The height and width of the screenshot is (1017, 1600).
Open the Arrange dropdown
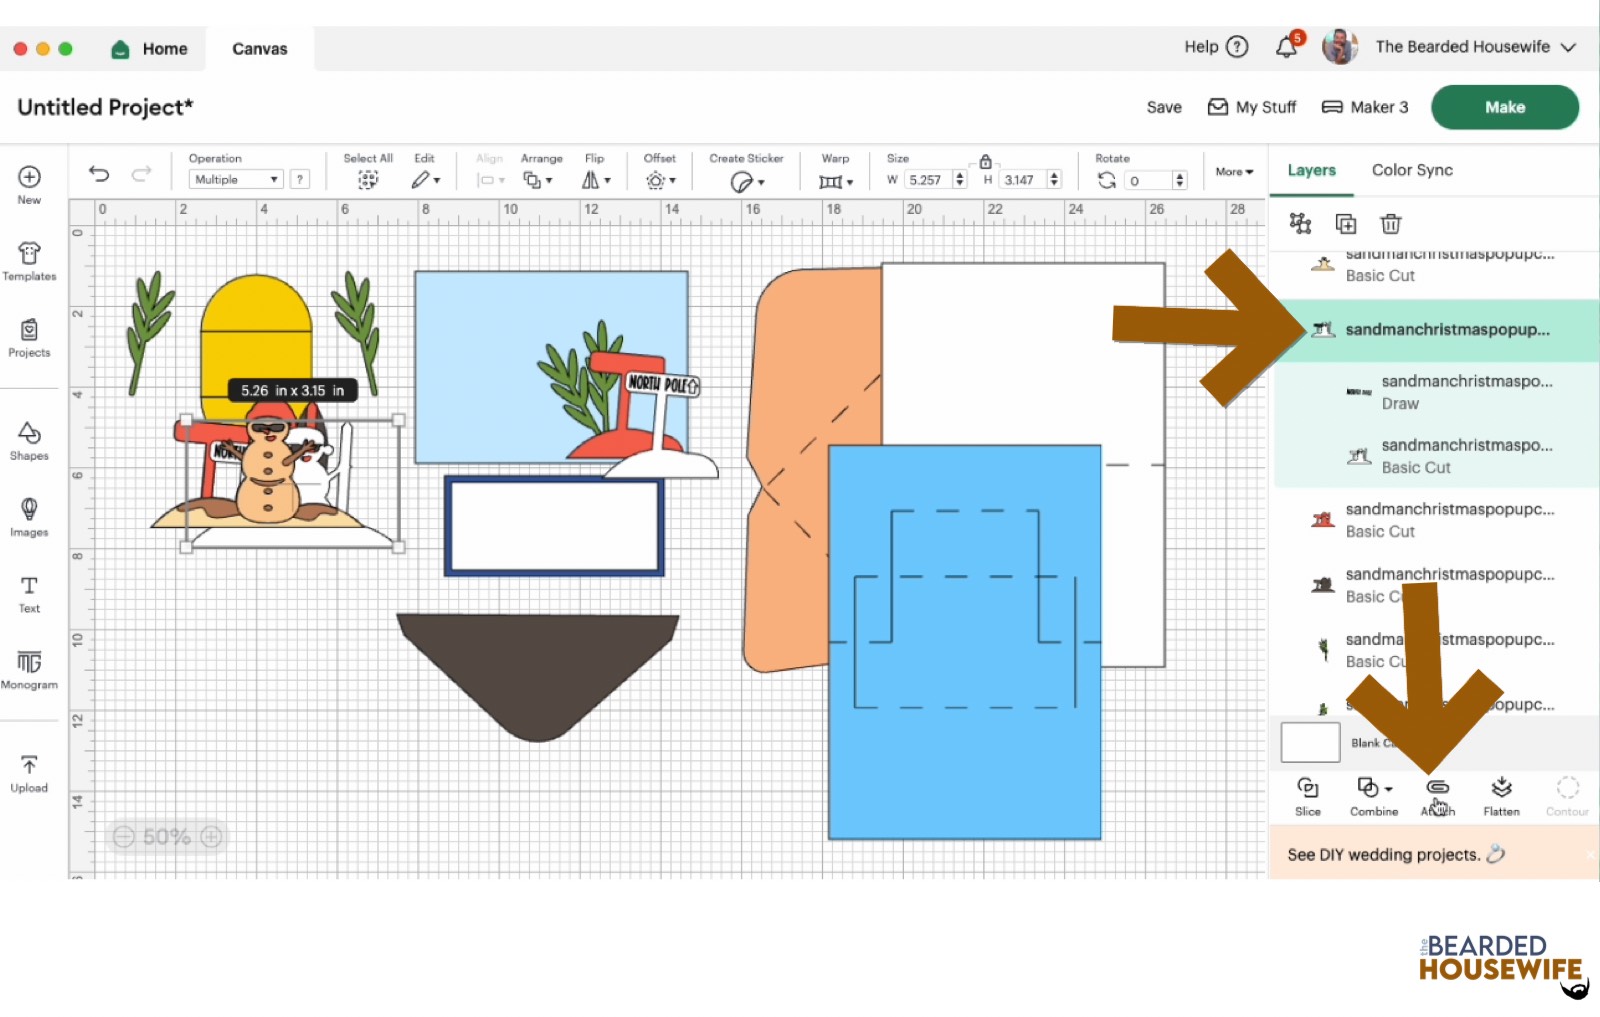click(x=538, y=180)
